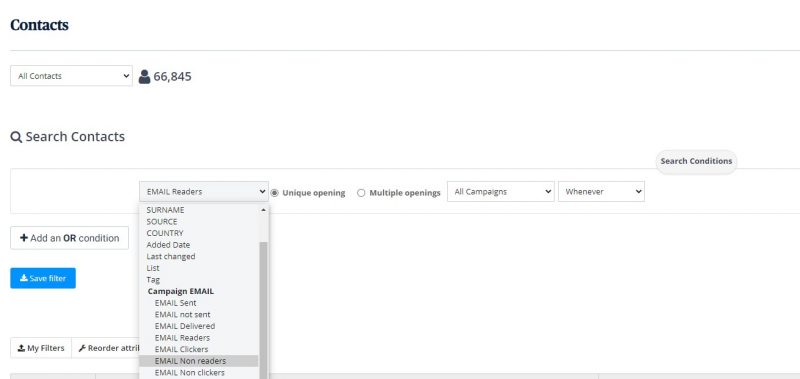Select the Multiple openings radio button
Screen dimensions: 800x379
coord(361,193)
